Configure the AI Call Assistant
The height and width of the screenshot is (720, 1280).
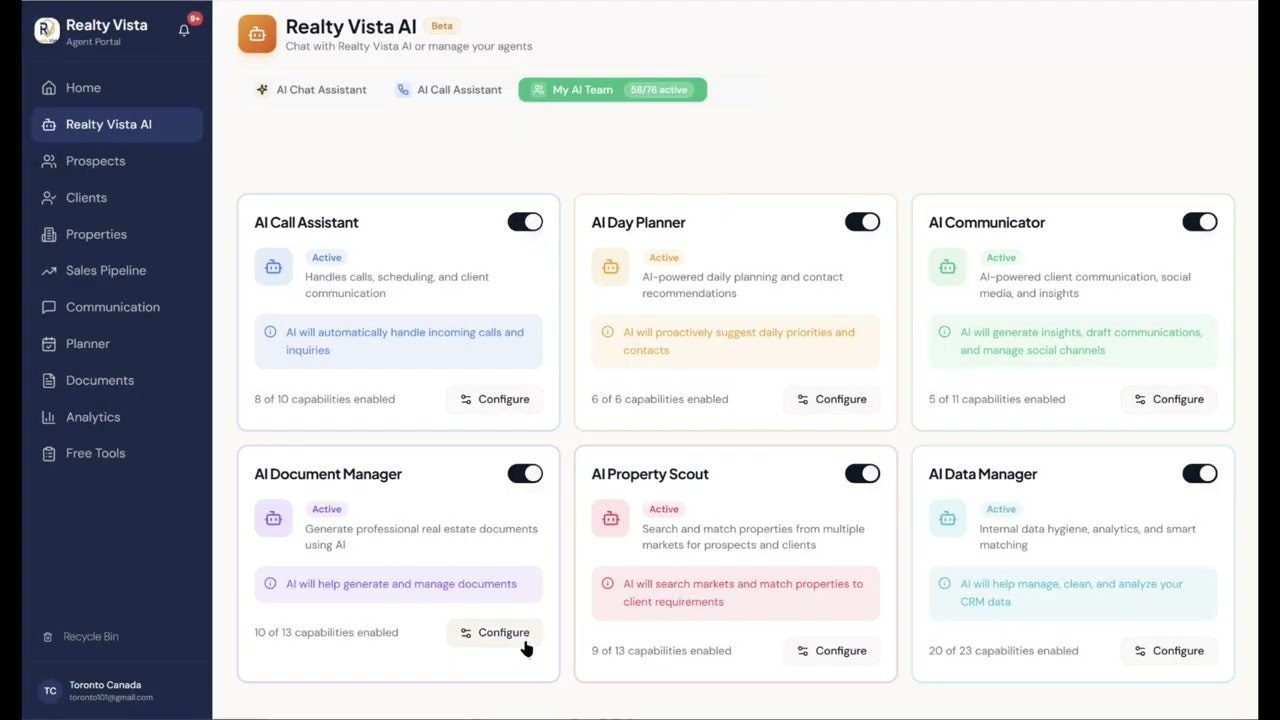(494, 399)
